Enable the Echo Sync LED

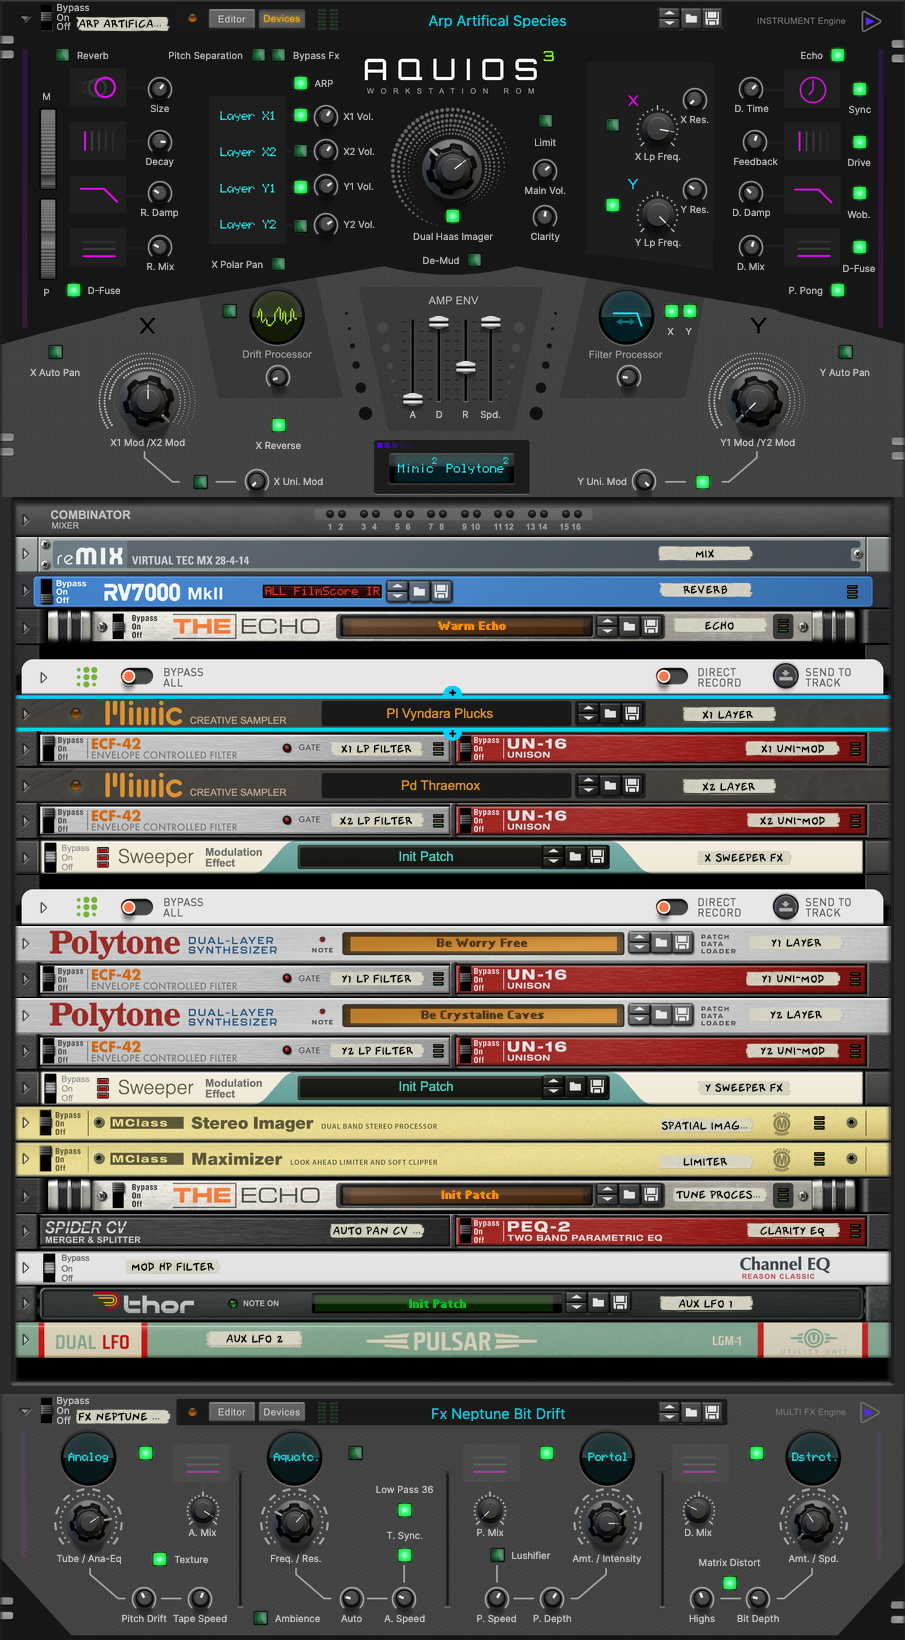pyautogui.click(x=859, y=89)
